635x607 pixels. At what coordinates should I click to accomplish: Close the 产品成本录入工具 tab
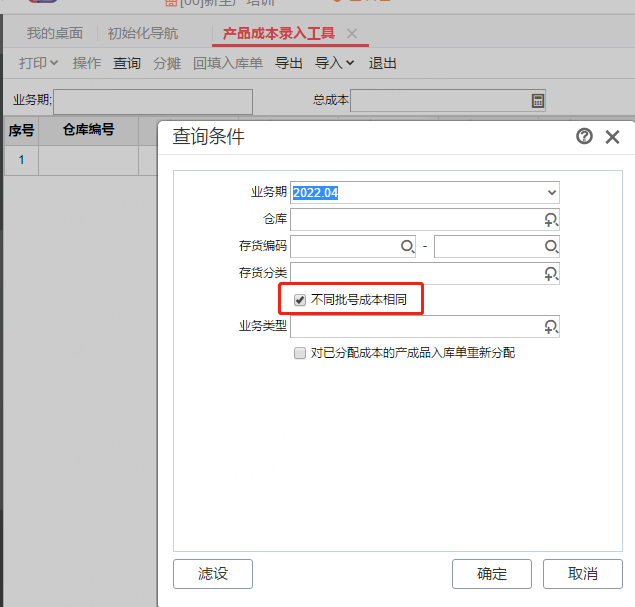pyautogui.click(x=352, y=34)
